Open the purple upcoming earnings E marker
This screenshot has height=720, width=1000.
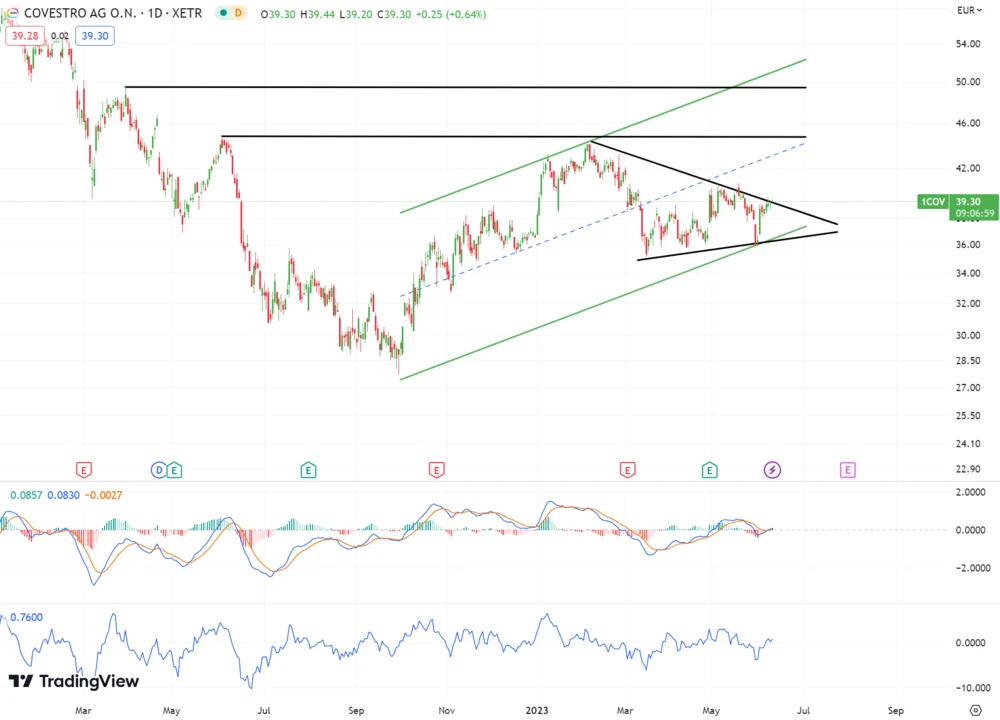coord(848,469)
